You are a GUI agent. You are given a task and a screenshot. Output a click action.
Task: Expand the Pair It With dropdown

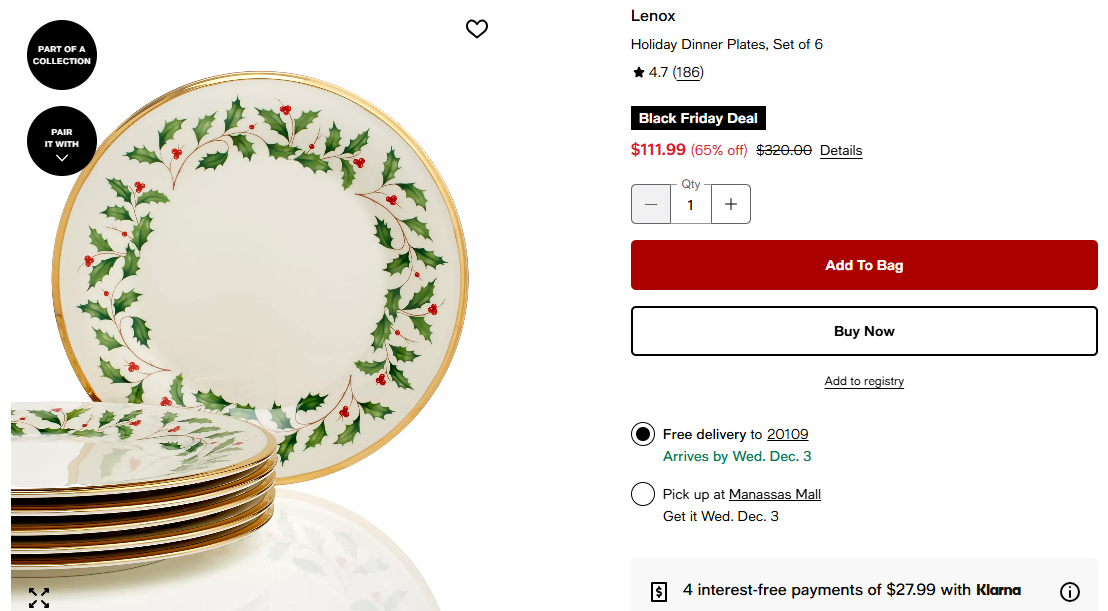point(62,141)
